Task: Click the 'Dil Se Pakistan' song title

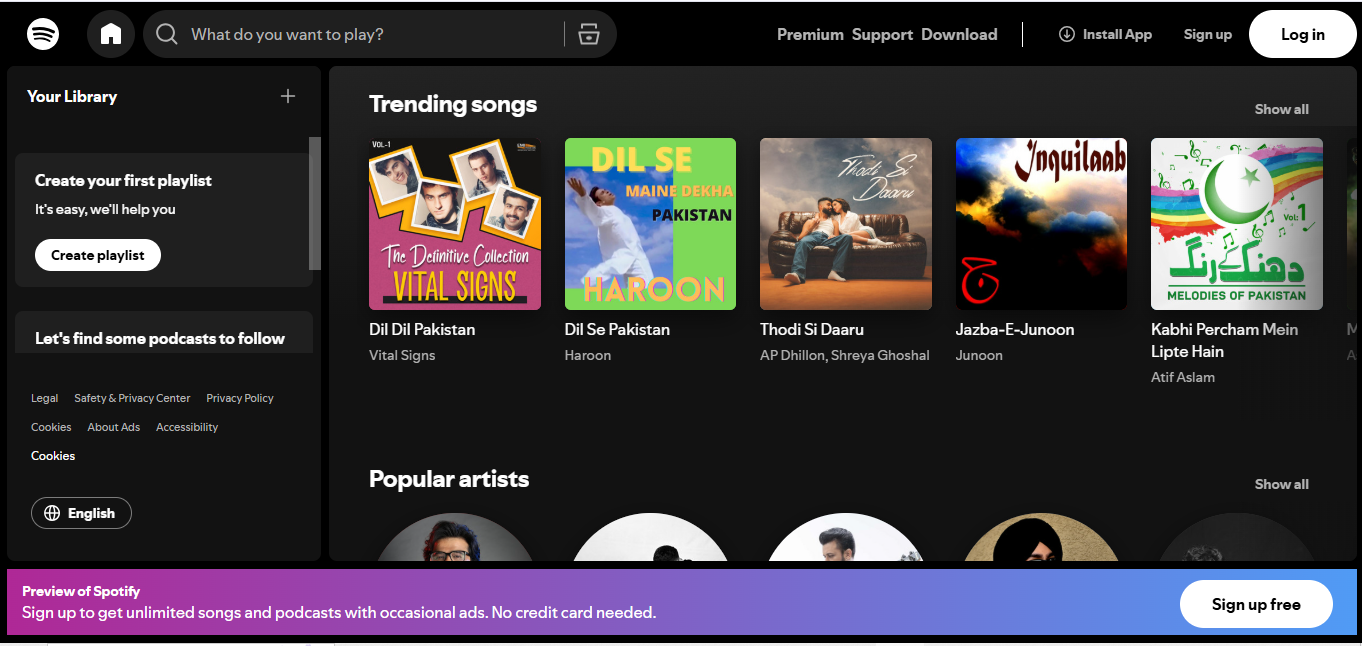Action: tap(617, 329)
